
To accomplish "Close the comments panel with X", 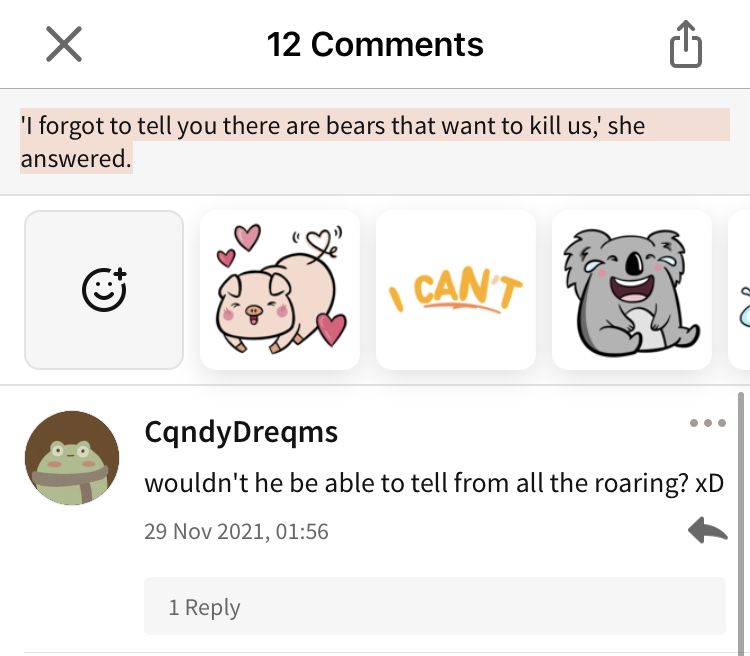I will click(64, 44).
